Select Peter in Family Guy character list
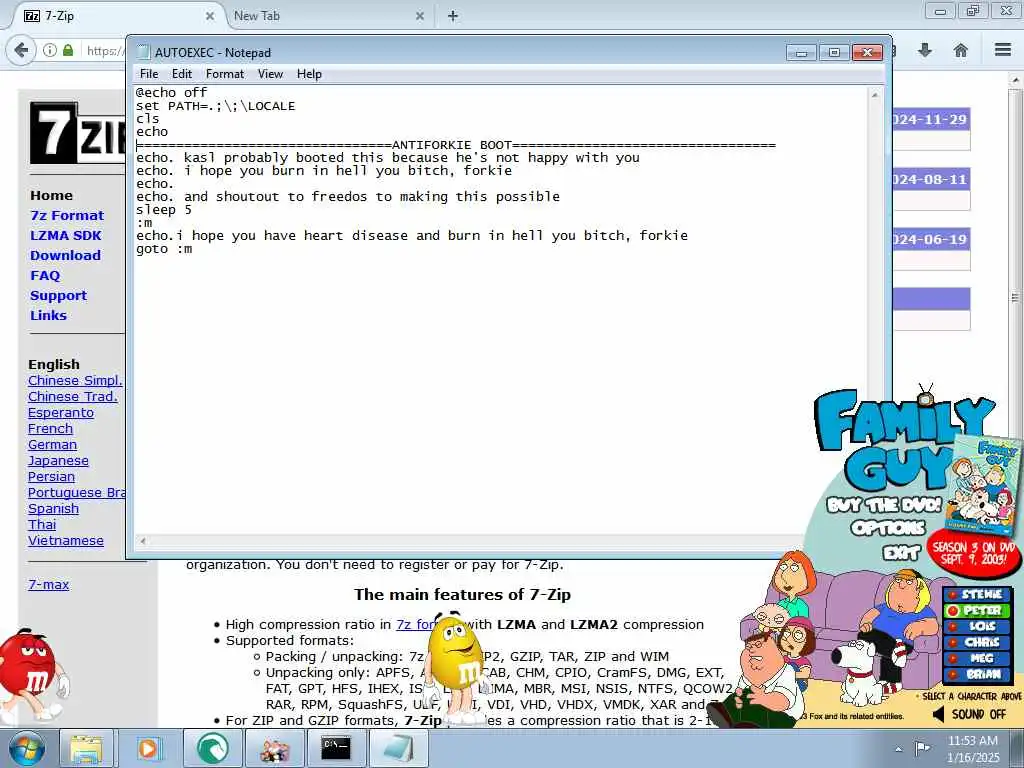This screenshot has height=768, width=1024. tap(977, 611)
